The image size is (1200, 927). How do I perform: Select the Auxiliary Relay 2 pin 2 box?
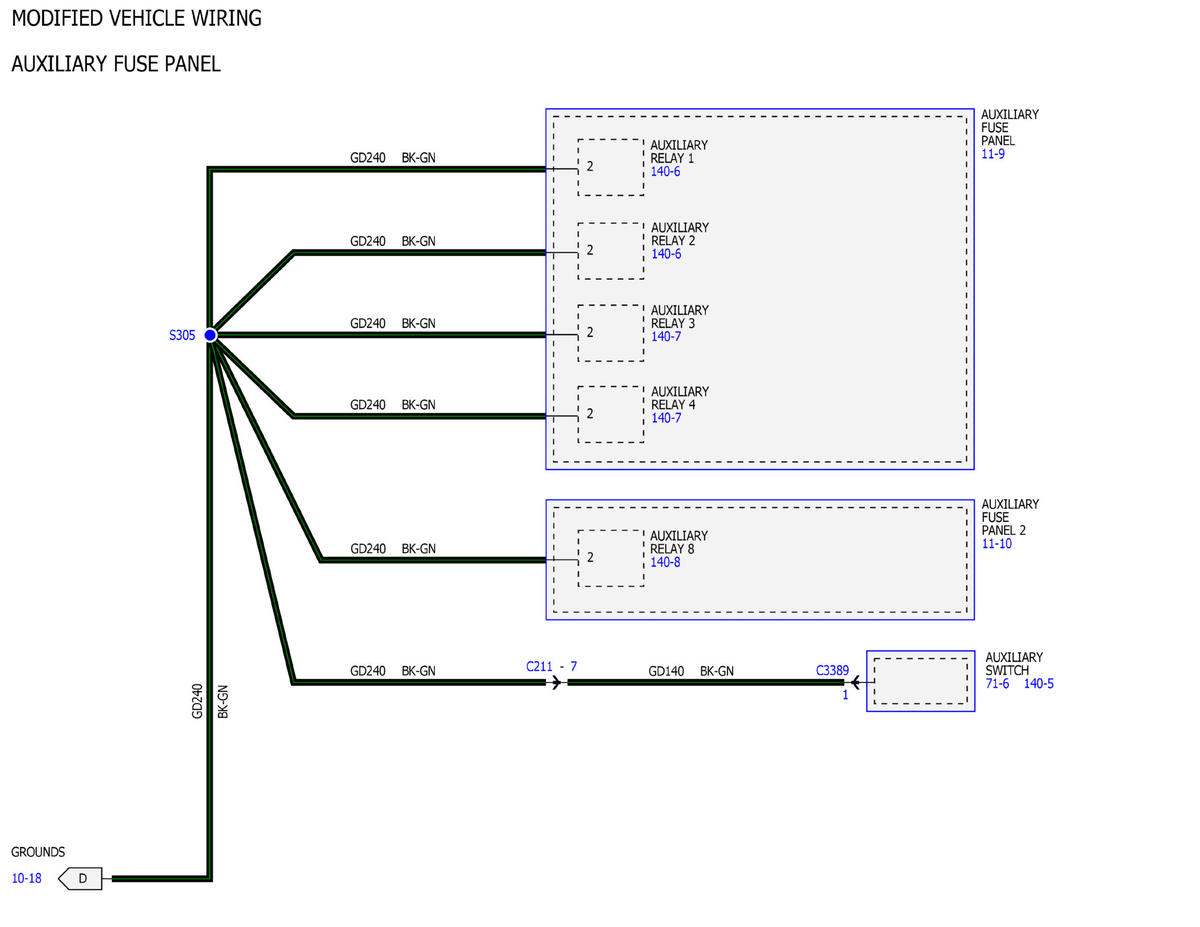coord(610,251)
